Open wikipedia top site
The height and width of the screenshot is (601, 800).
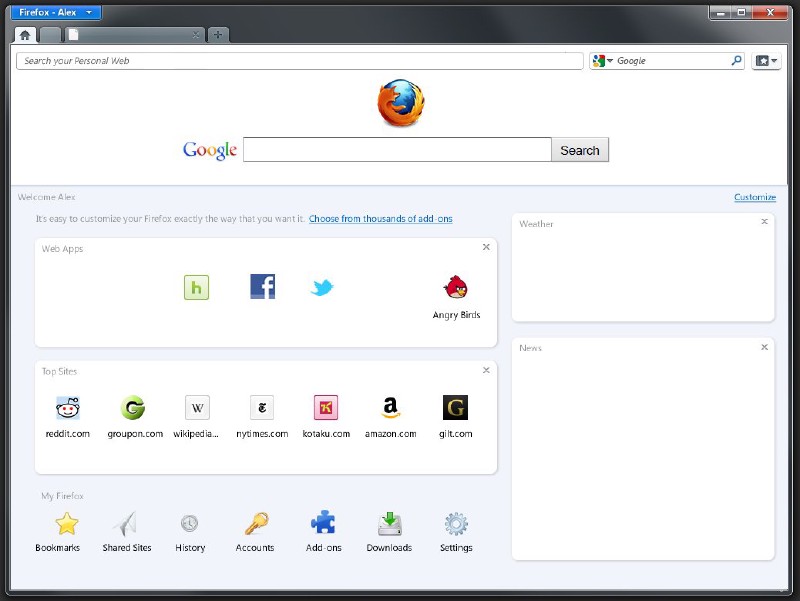tap(196, 417)
